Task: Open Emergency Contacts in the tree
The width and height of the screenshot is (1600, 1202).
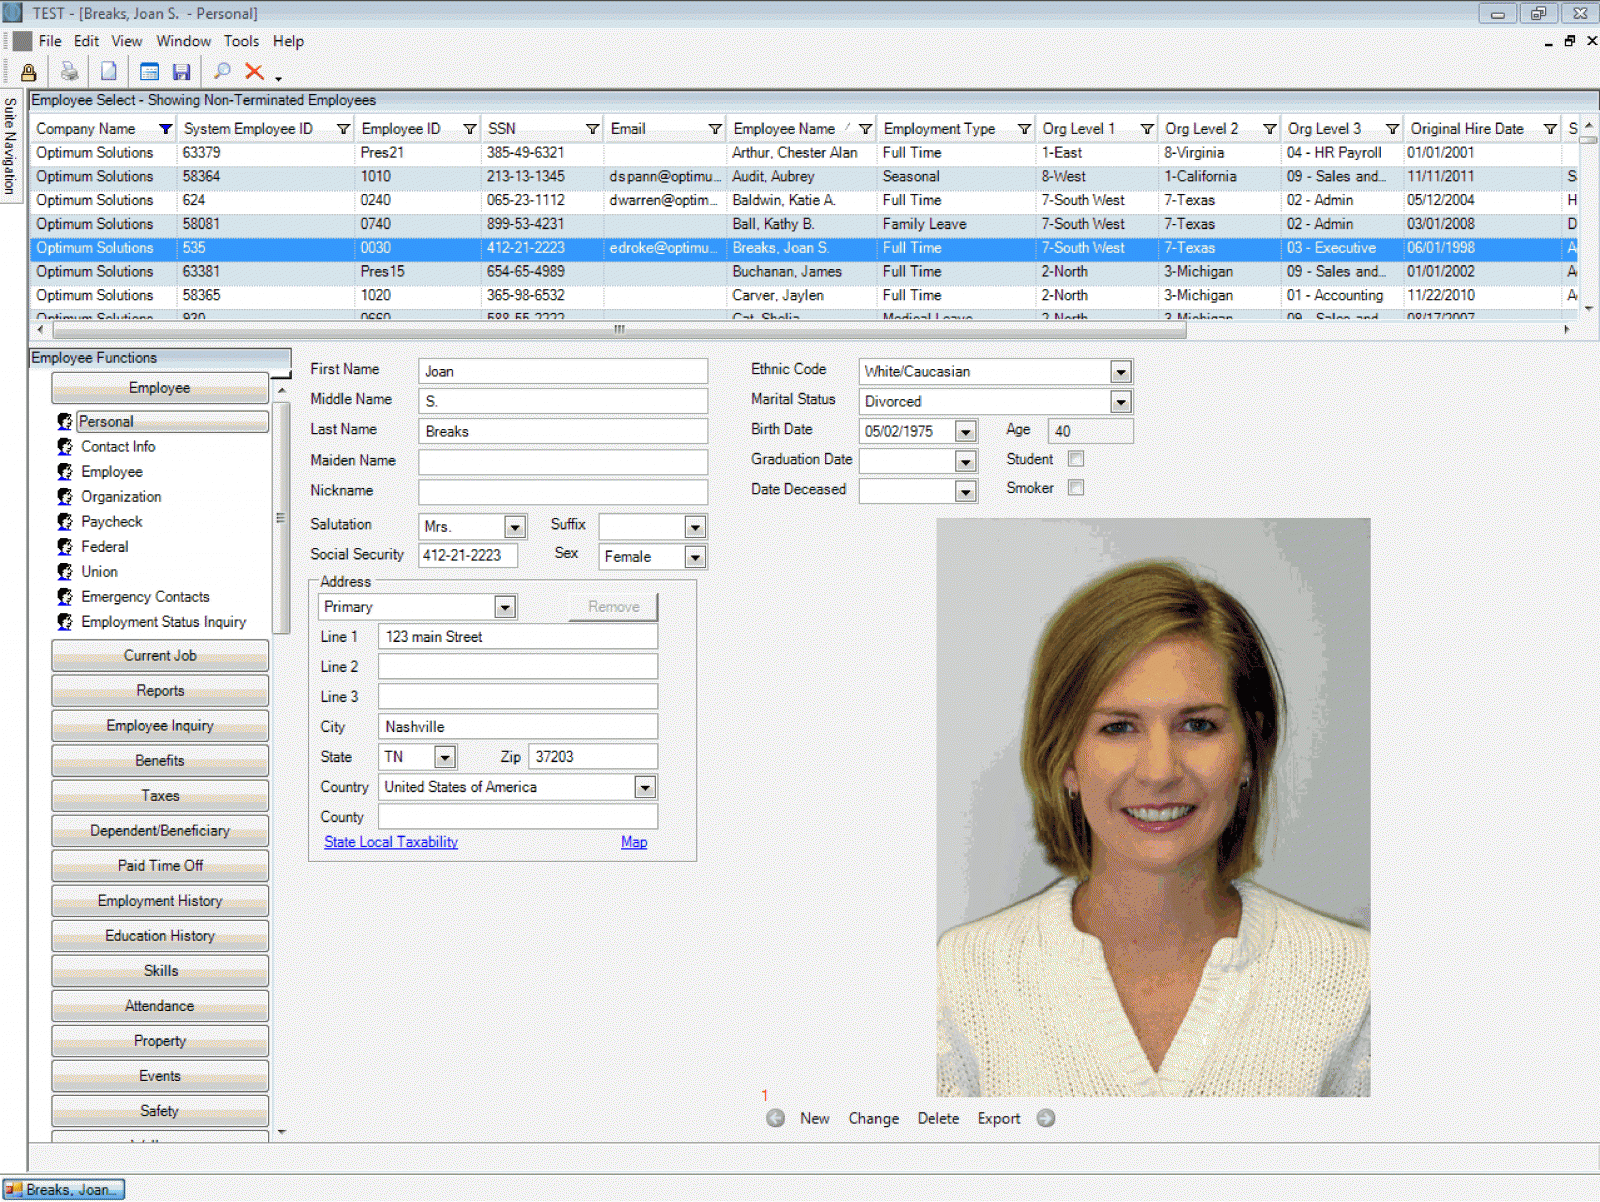Action: 146,597
